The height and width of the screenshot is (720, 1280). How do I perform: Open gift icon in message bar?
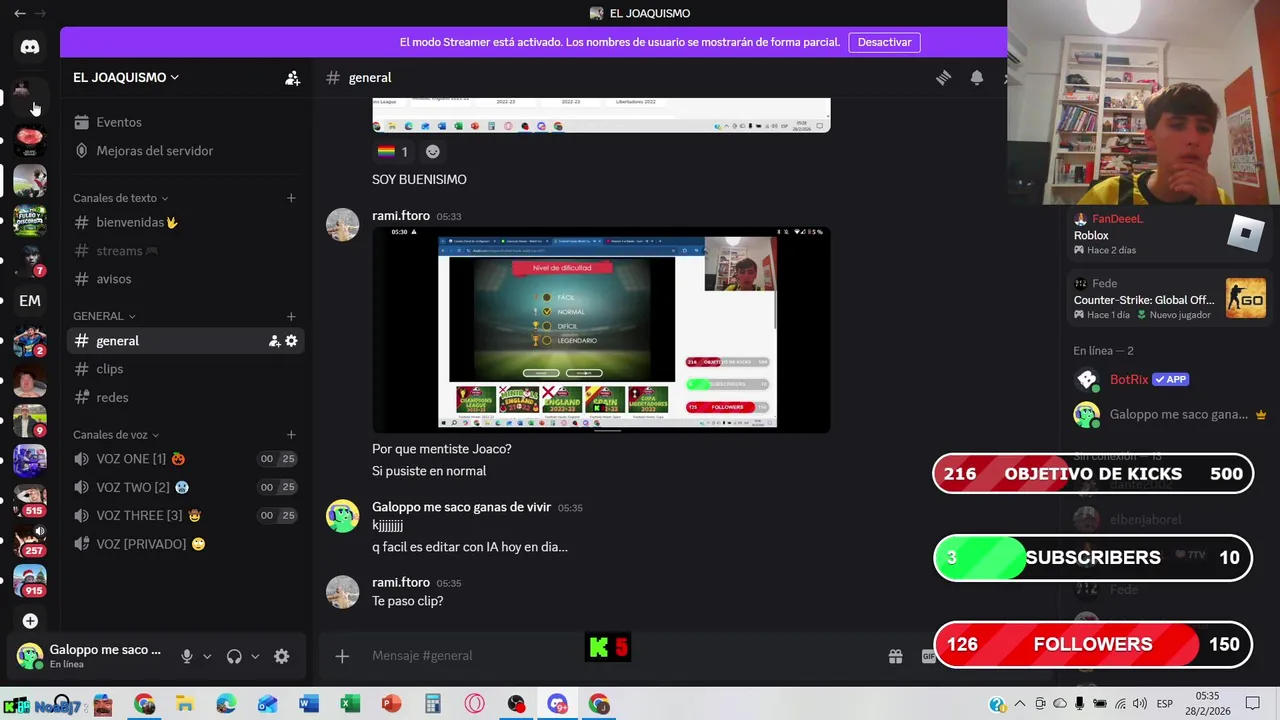pos(896,656)
